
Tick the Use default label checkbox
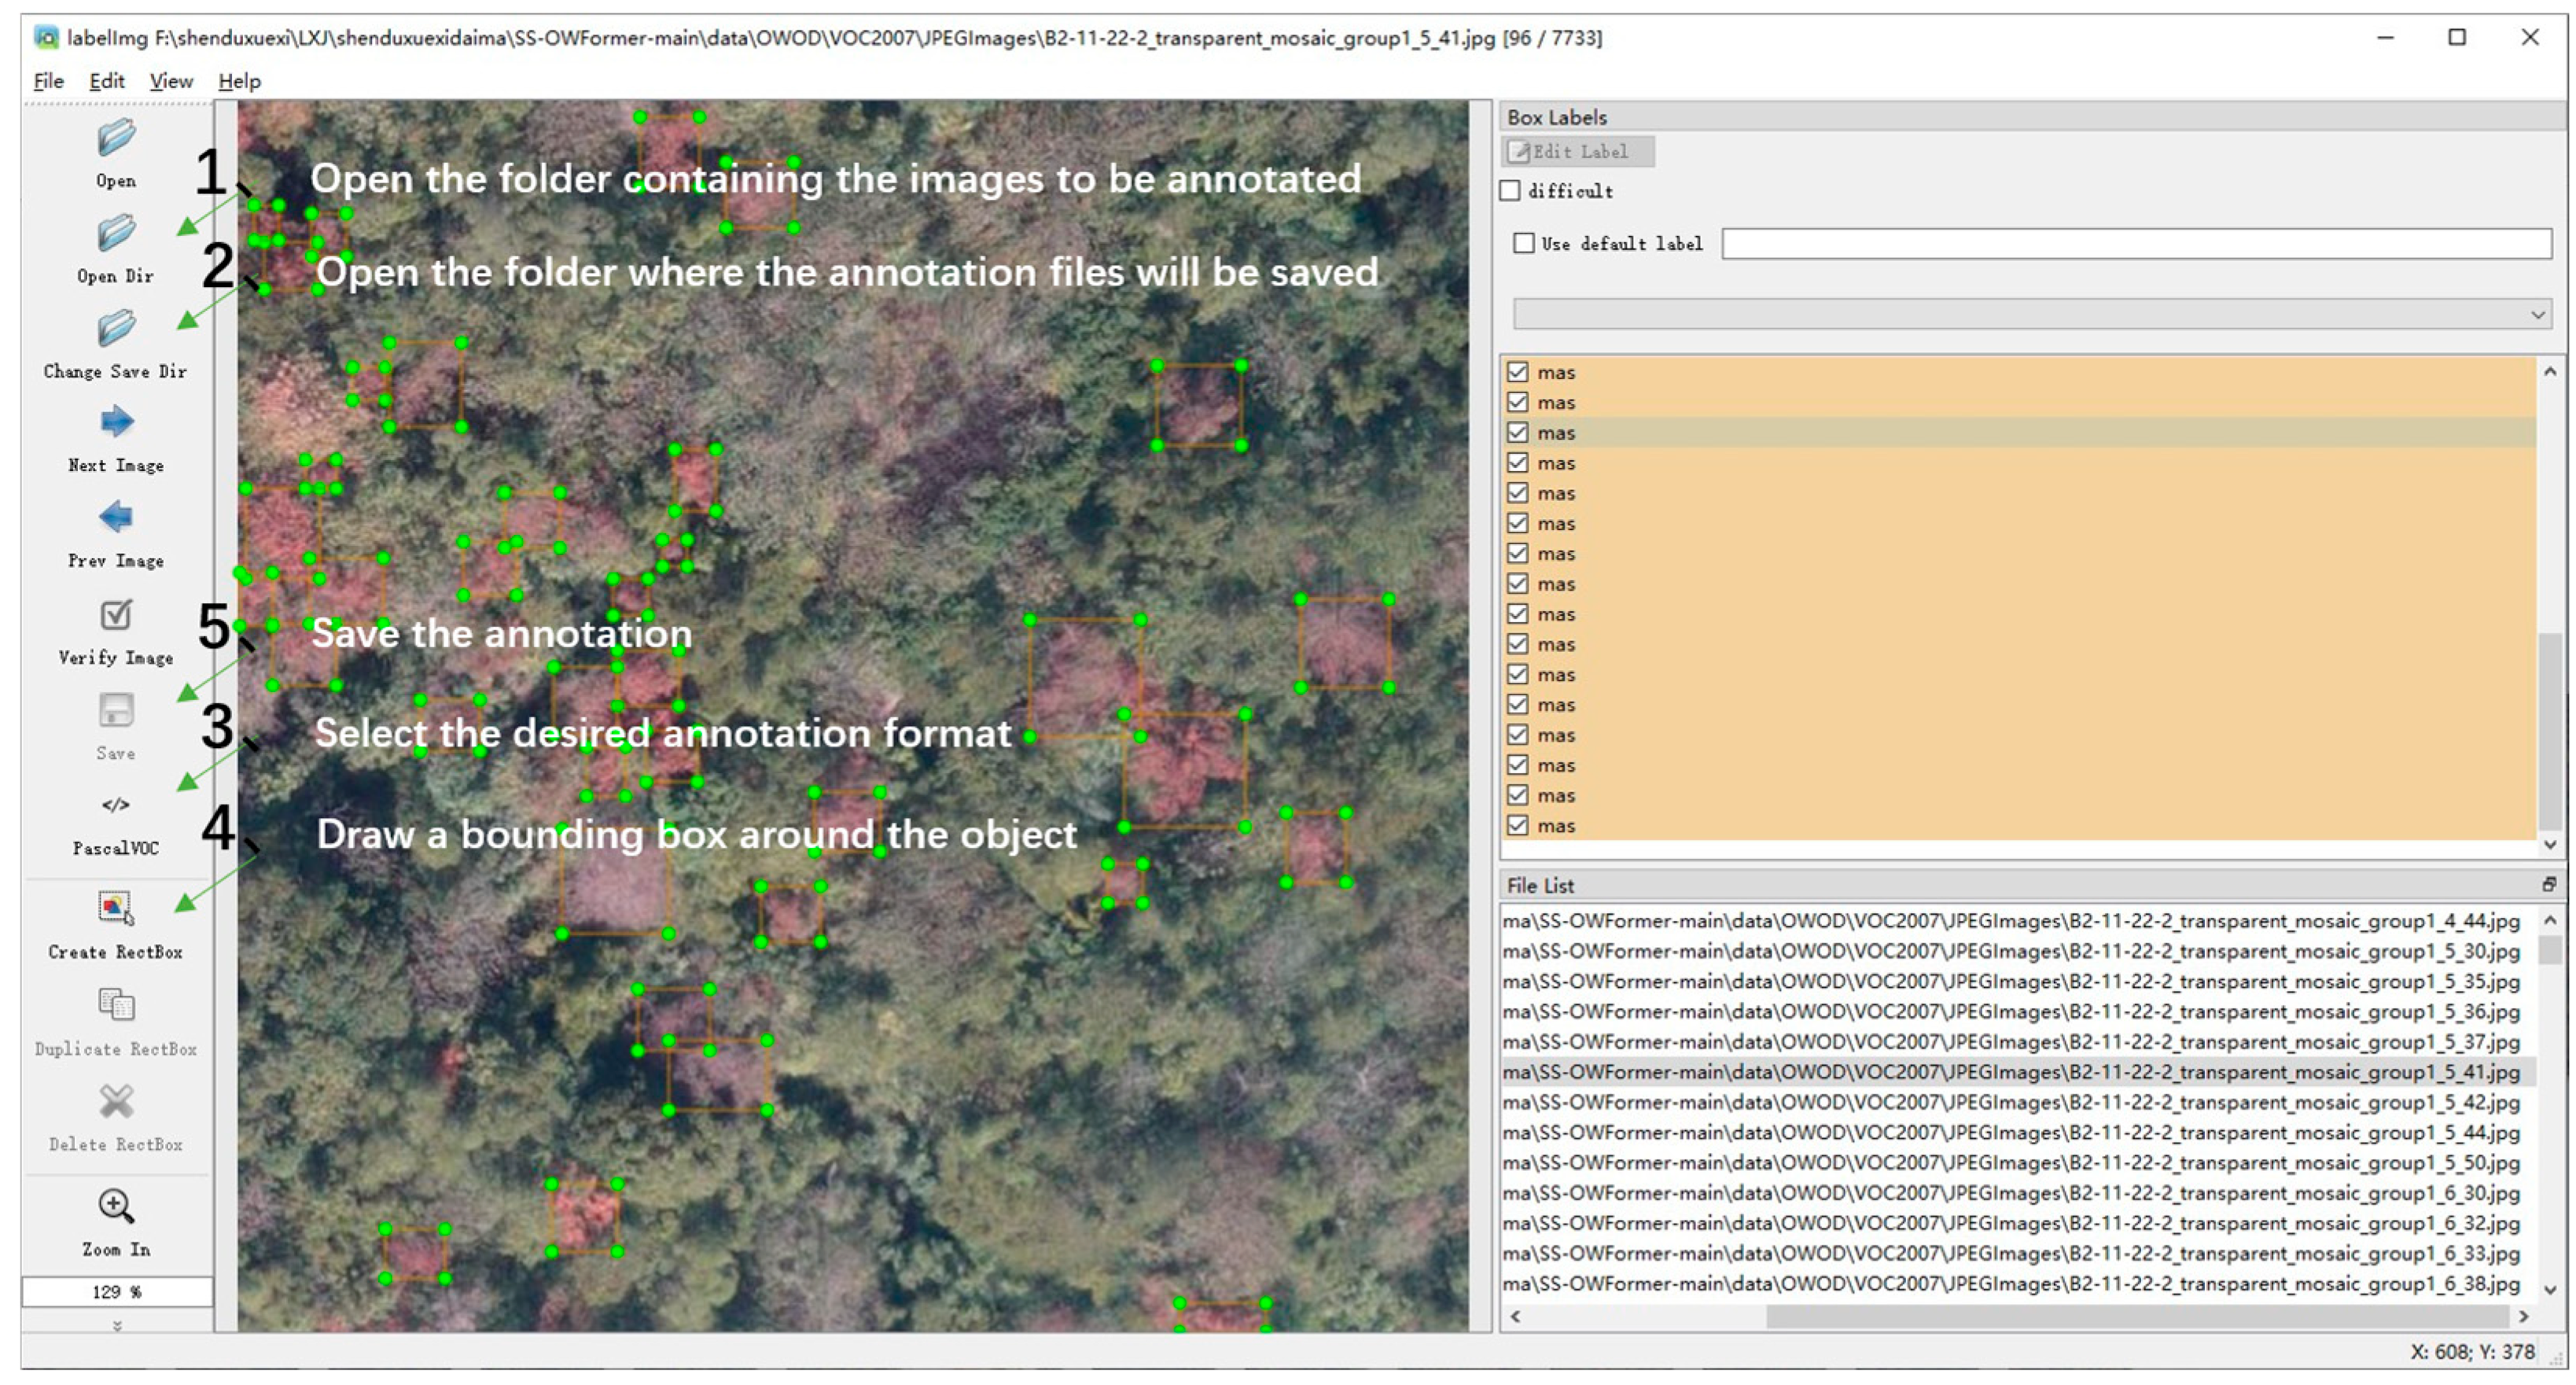coord(1524,243)
